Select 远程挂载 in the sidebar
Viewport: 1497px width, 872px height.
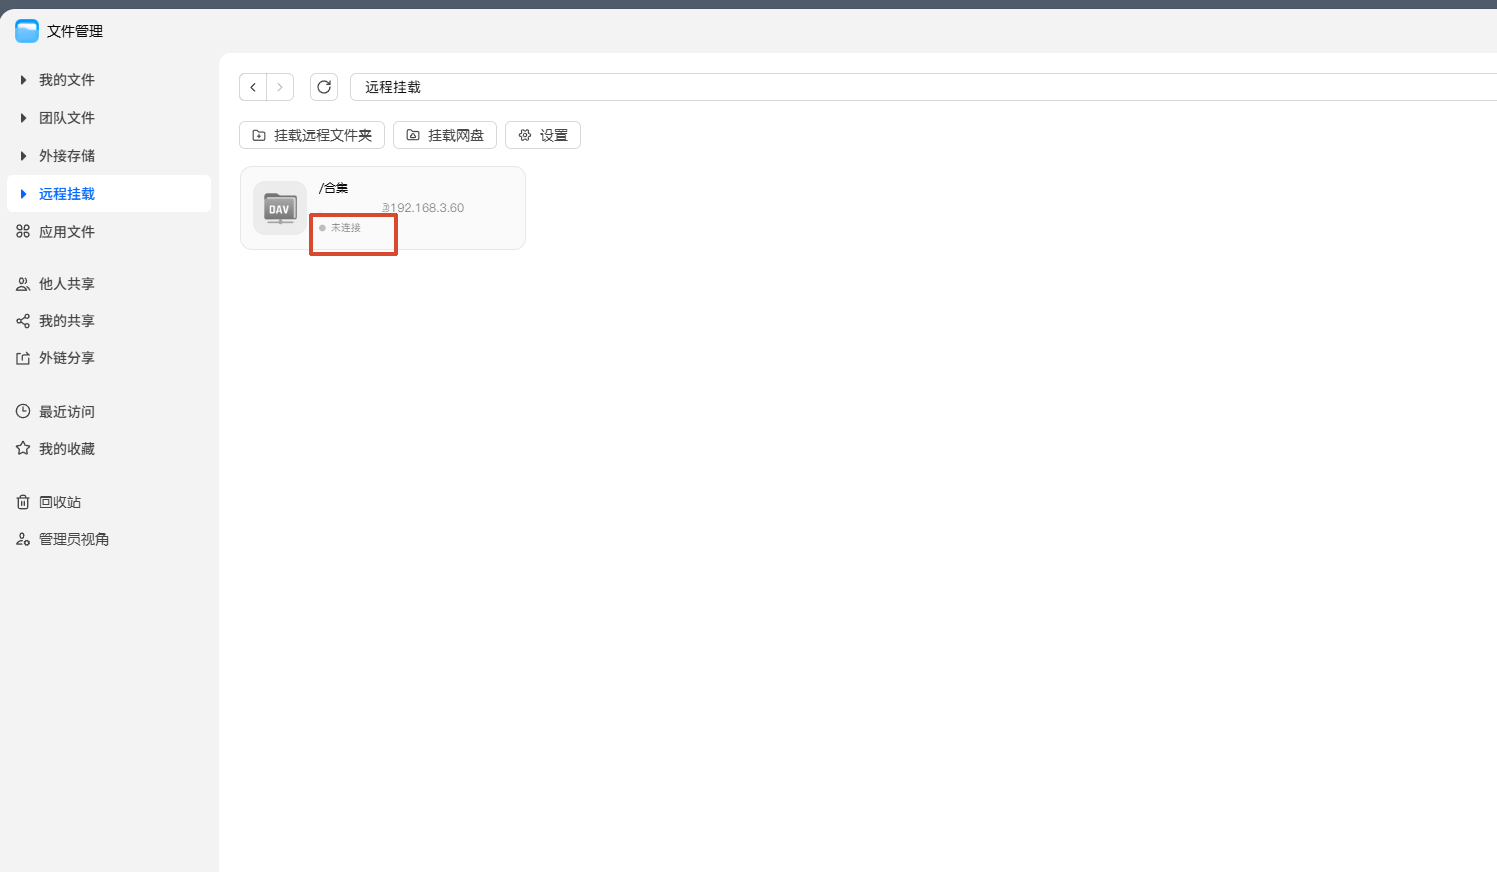pos(67,194)
